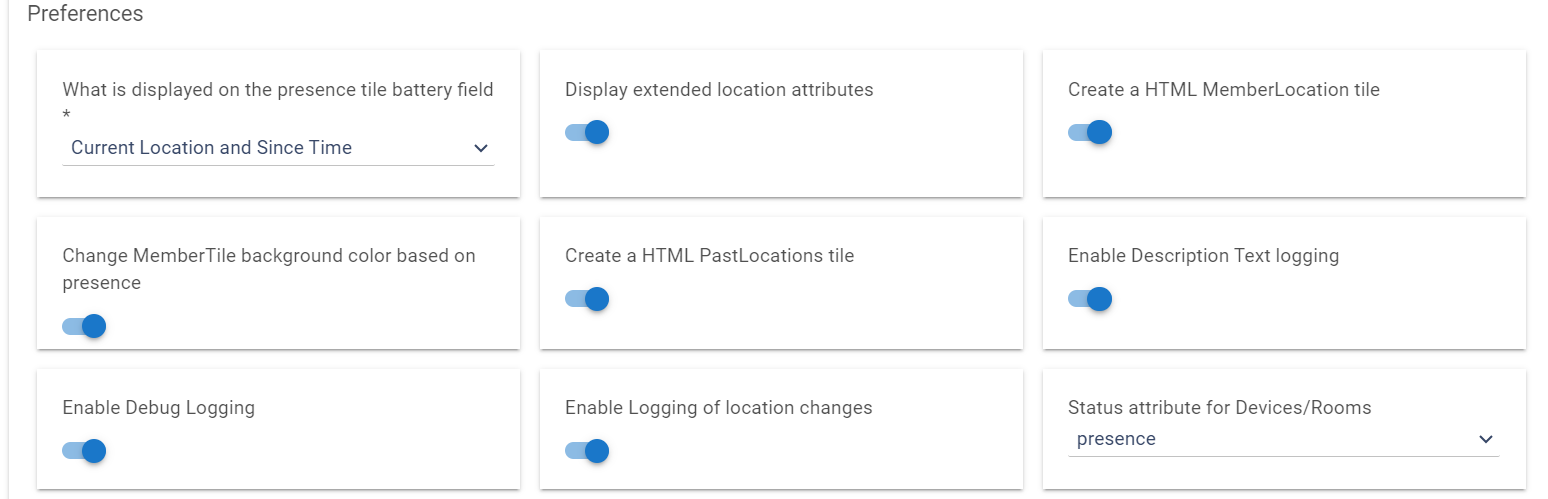
Task: Click chevron arrow next to presence value
Action: (x=1486, y=439)
